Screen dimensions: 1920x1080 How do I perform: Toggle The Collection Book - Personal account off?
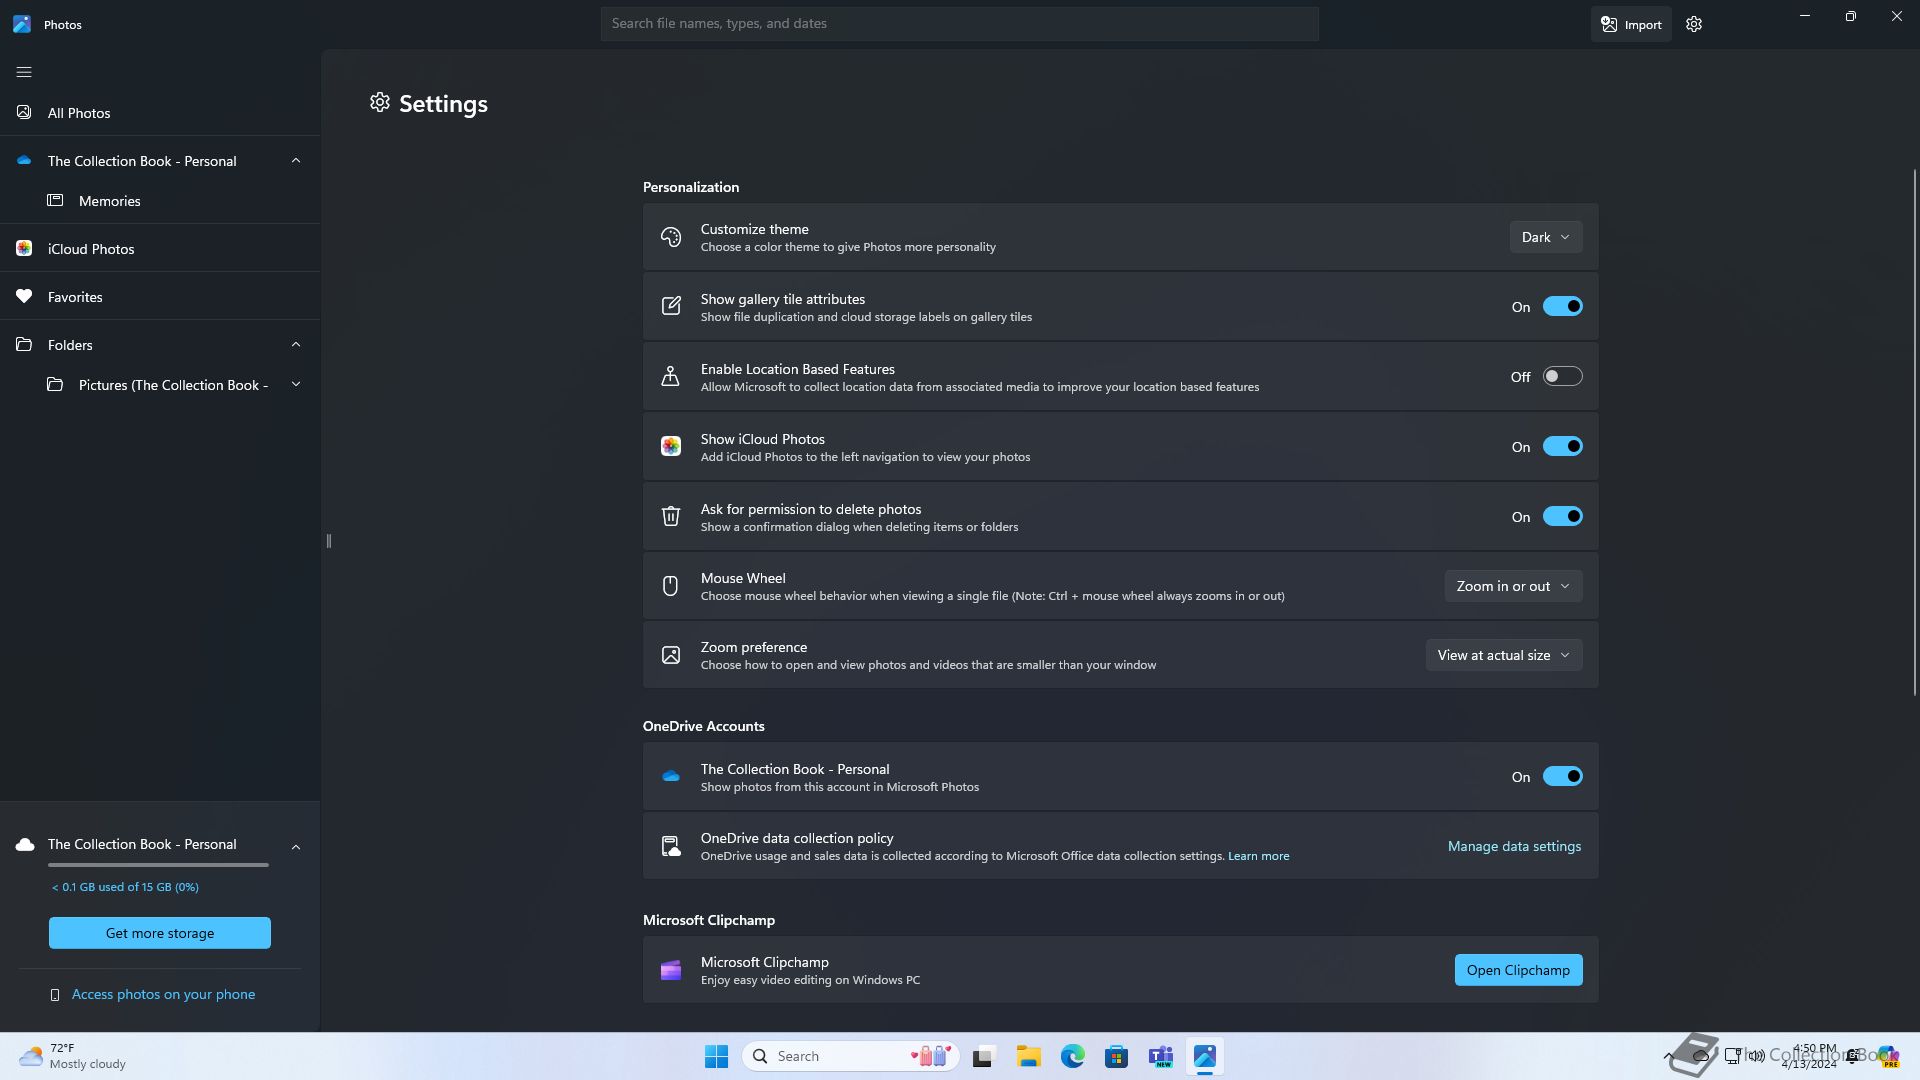coord(1562,776)
